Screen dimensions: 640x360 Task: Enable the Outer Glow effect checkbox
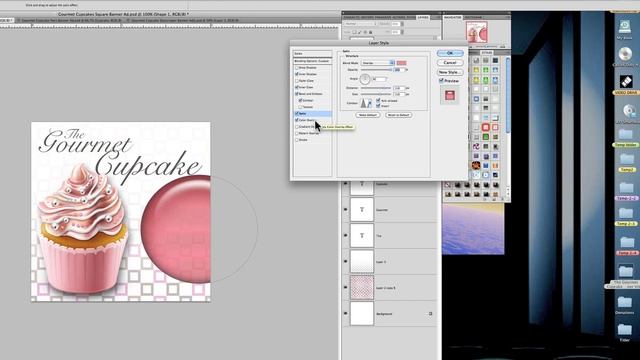tap(297, 81)
